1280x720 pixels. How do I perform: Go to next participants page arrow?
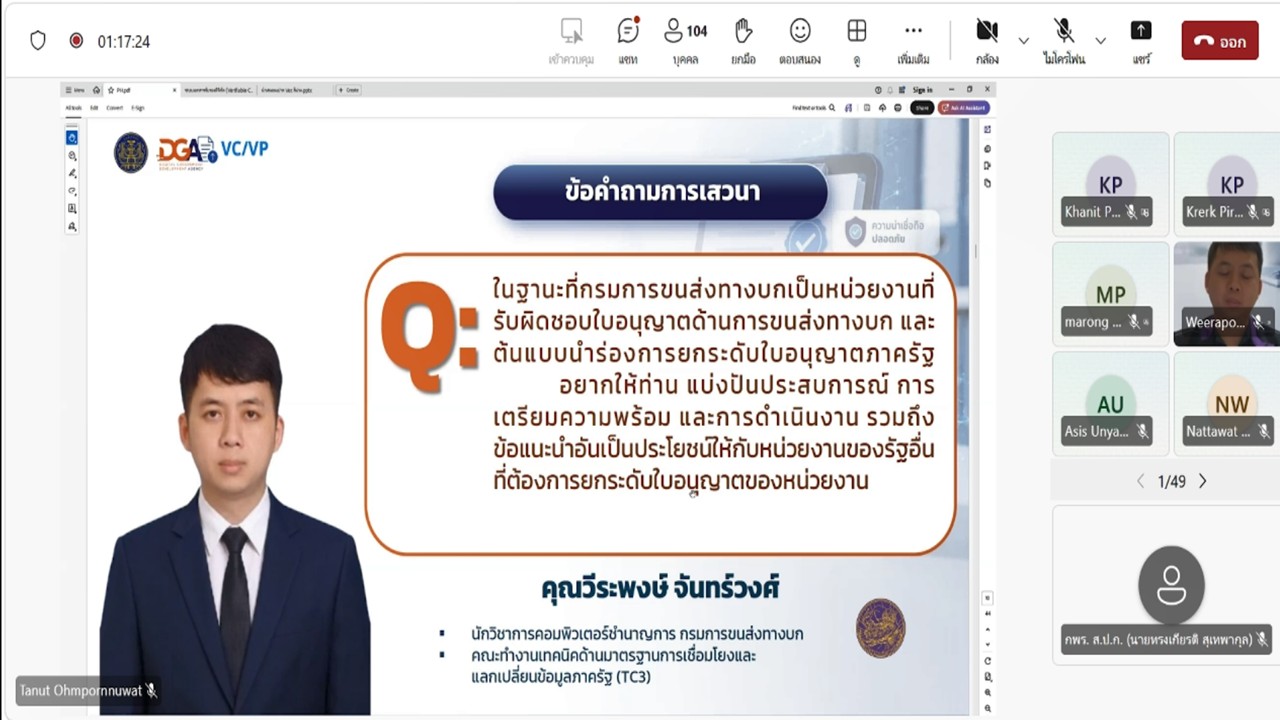click(1203, 481)
